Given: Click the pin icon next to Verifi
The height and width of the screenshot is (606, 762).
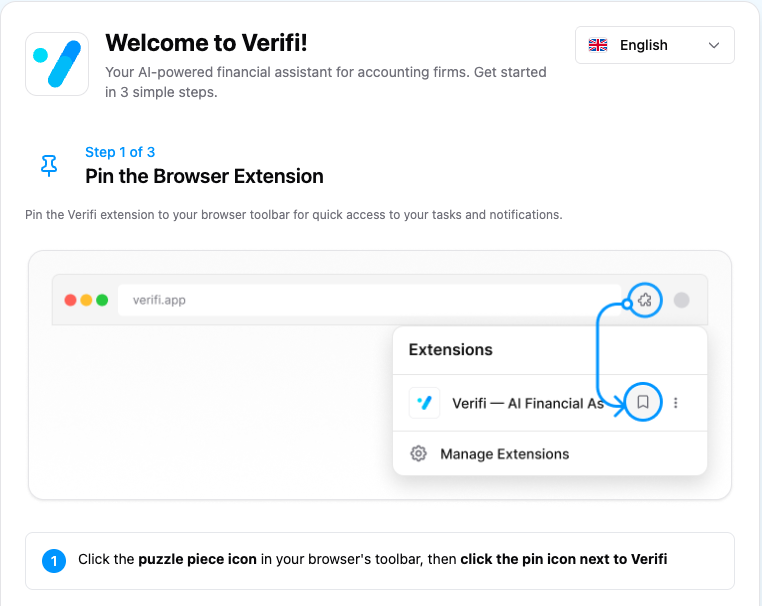Looking at the screenshot, I should [644, 403].
